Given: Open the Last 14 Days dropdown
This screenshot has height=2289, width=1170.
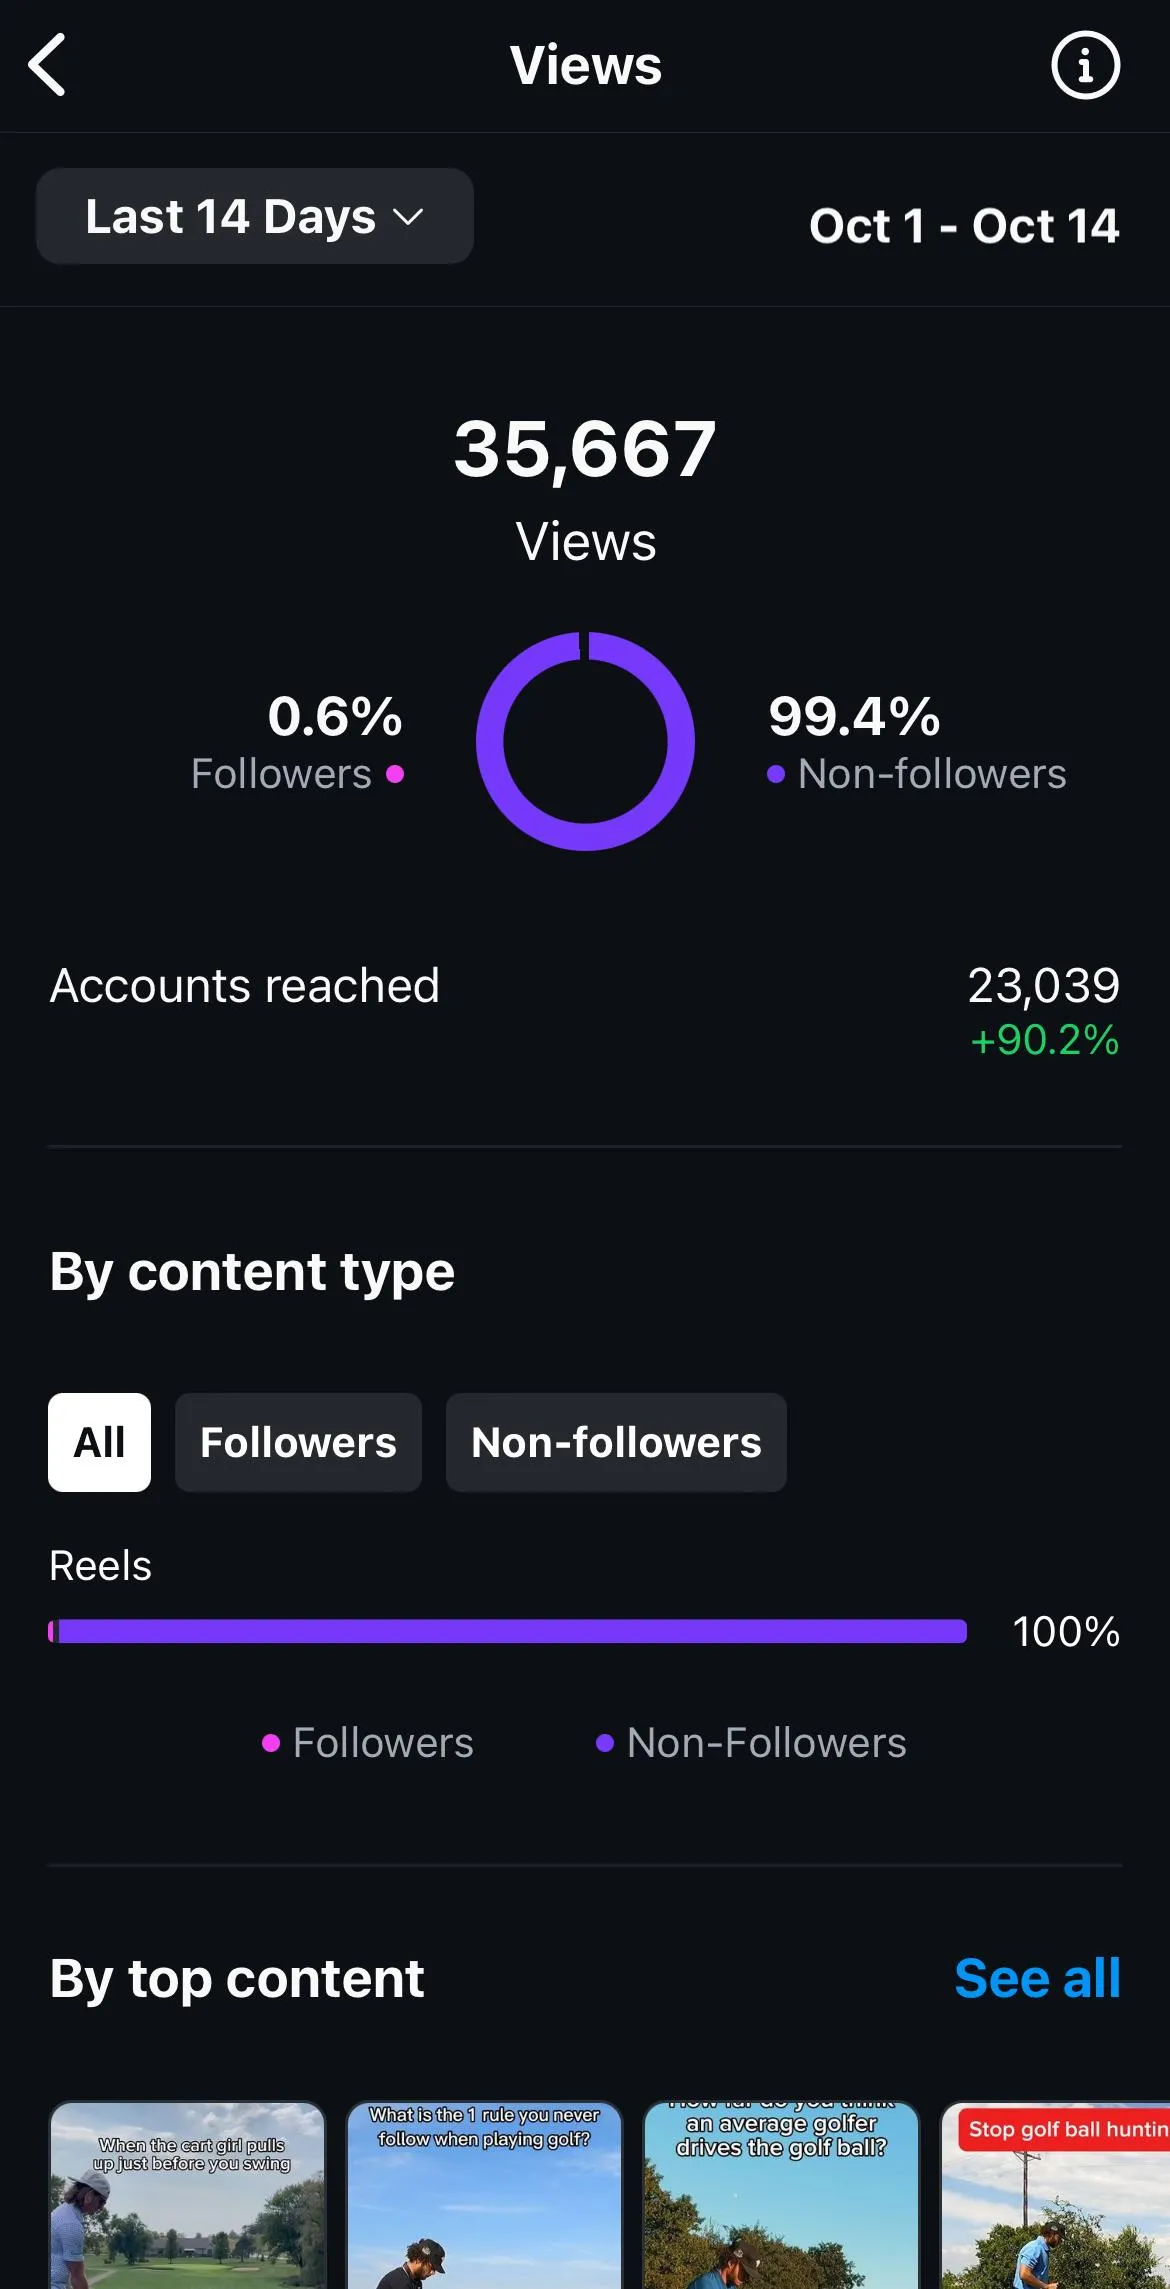Looking at the screenshot, I should pyautogui.click(x=255, y=216).
